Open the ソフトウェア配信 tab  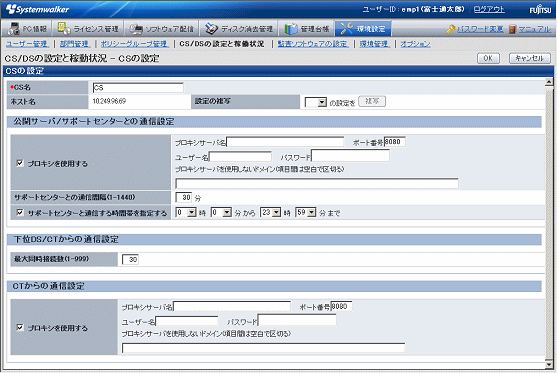(161, 28)
